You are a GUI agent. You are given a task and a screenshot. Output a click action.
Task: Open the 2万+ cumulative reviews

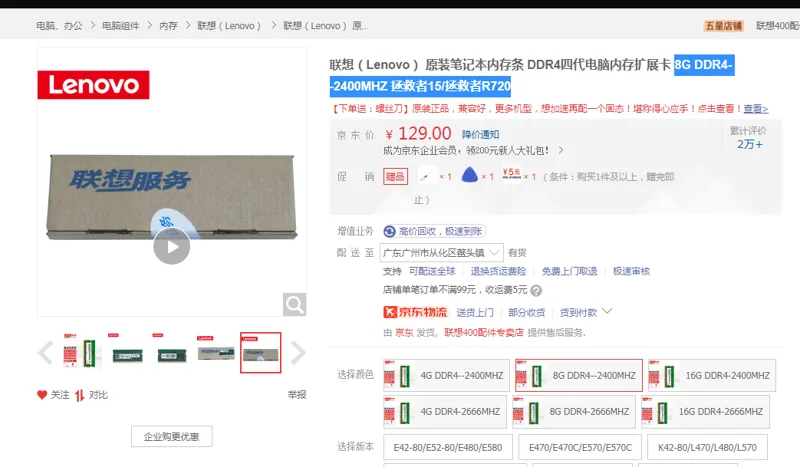click(749, 144)
